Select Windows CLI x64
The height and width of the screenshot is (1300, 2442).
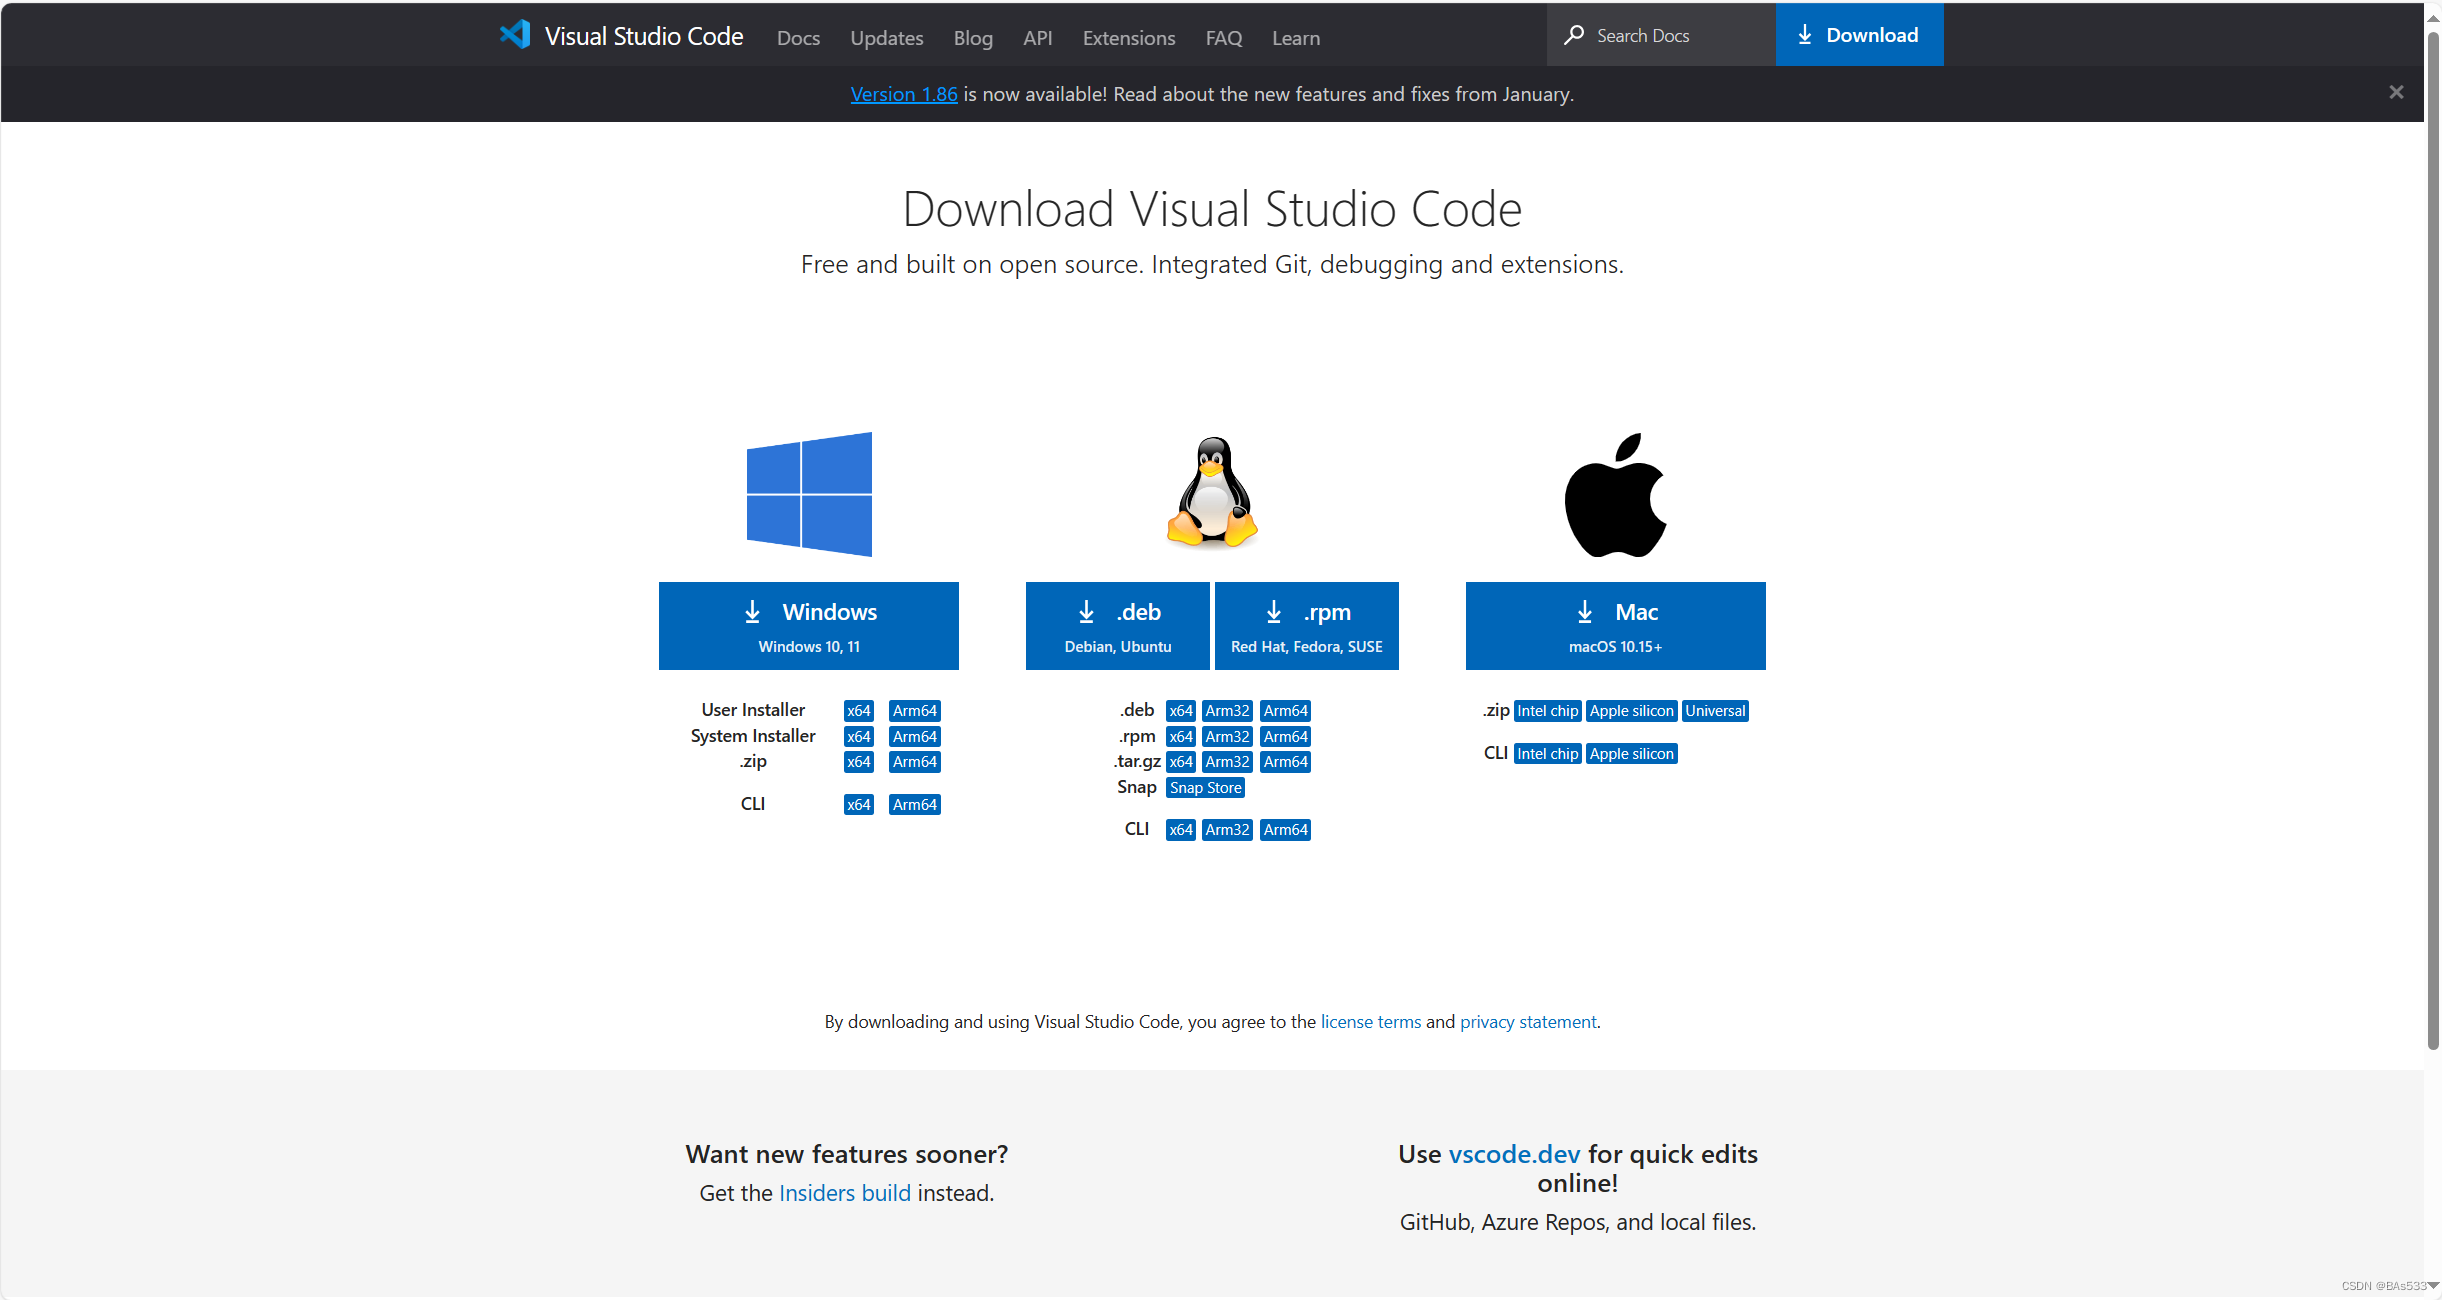coord(858,805)
